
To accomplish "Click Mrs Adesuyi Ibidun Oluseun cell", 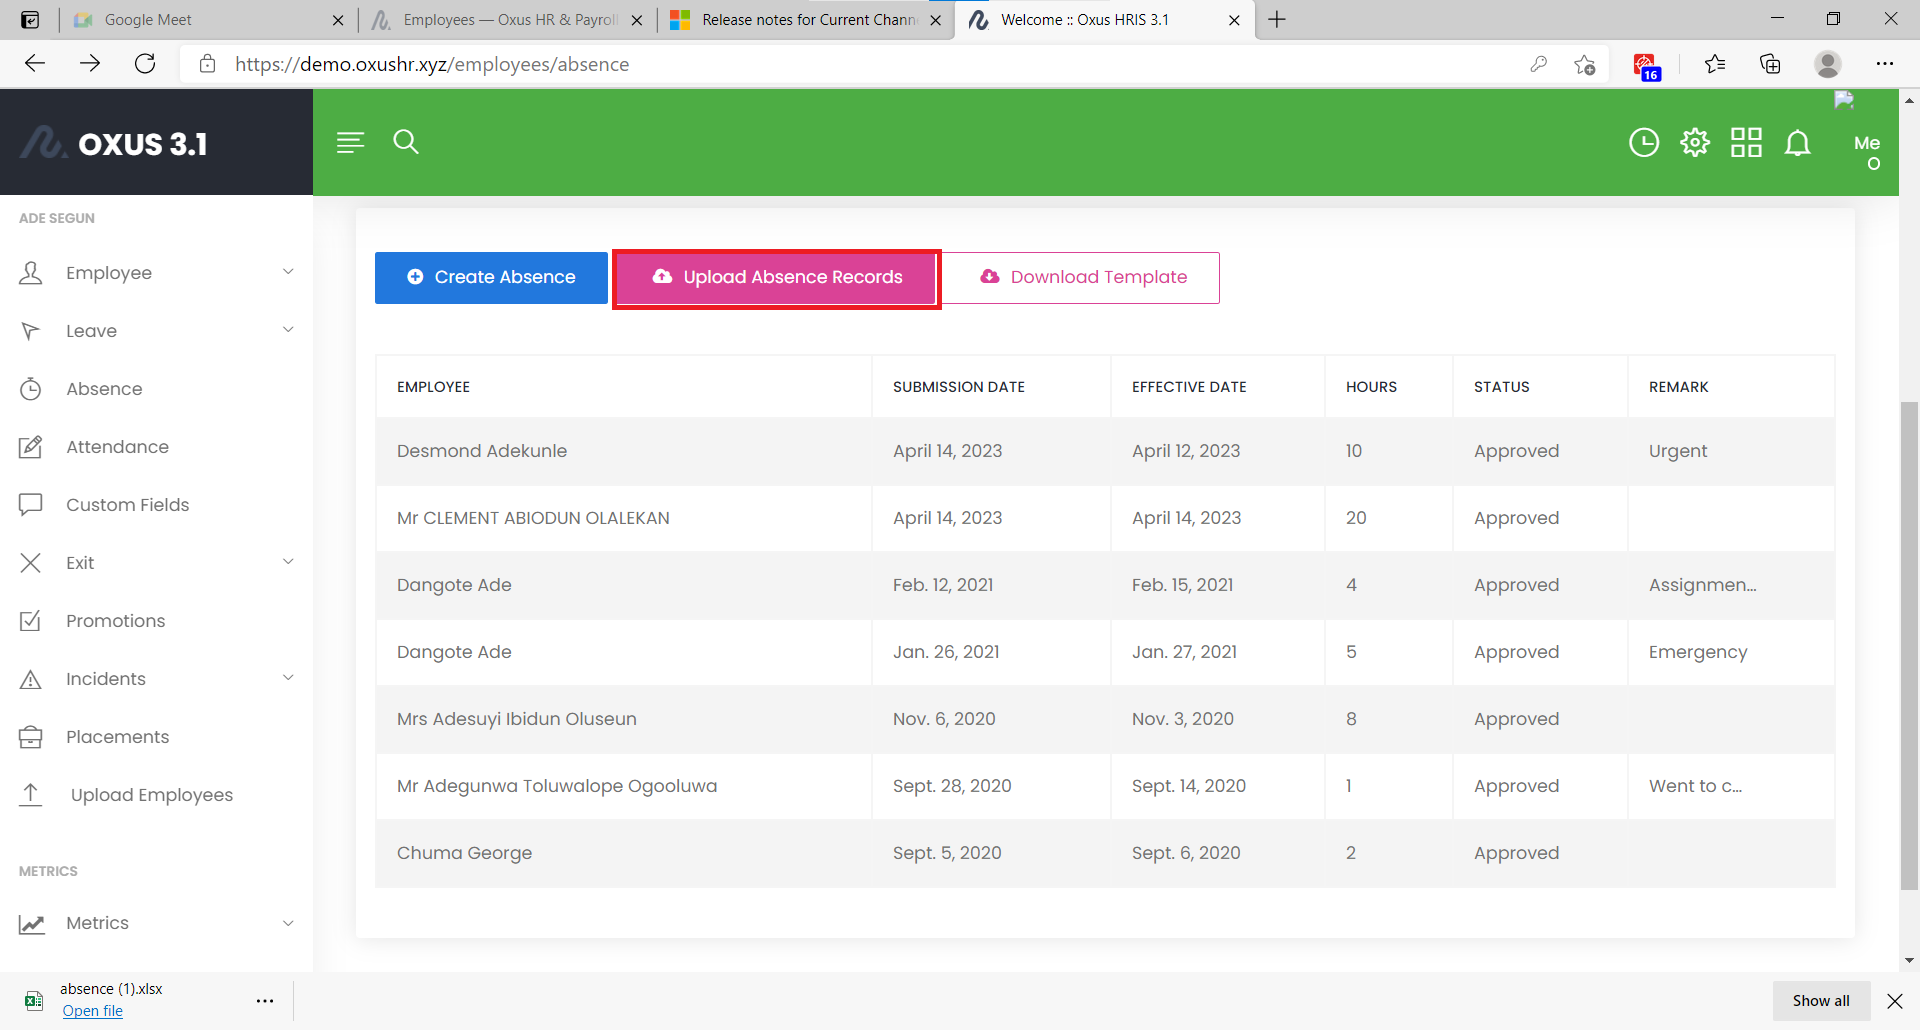I will click(x=624, y=719).
